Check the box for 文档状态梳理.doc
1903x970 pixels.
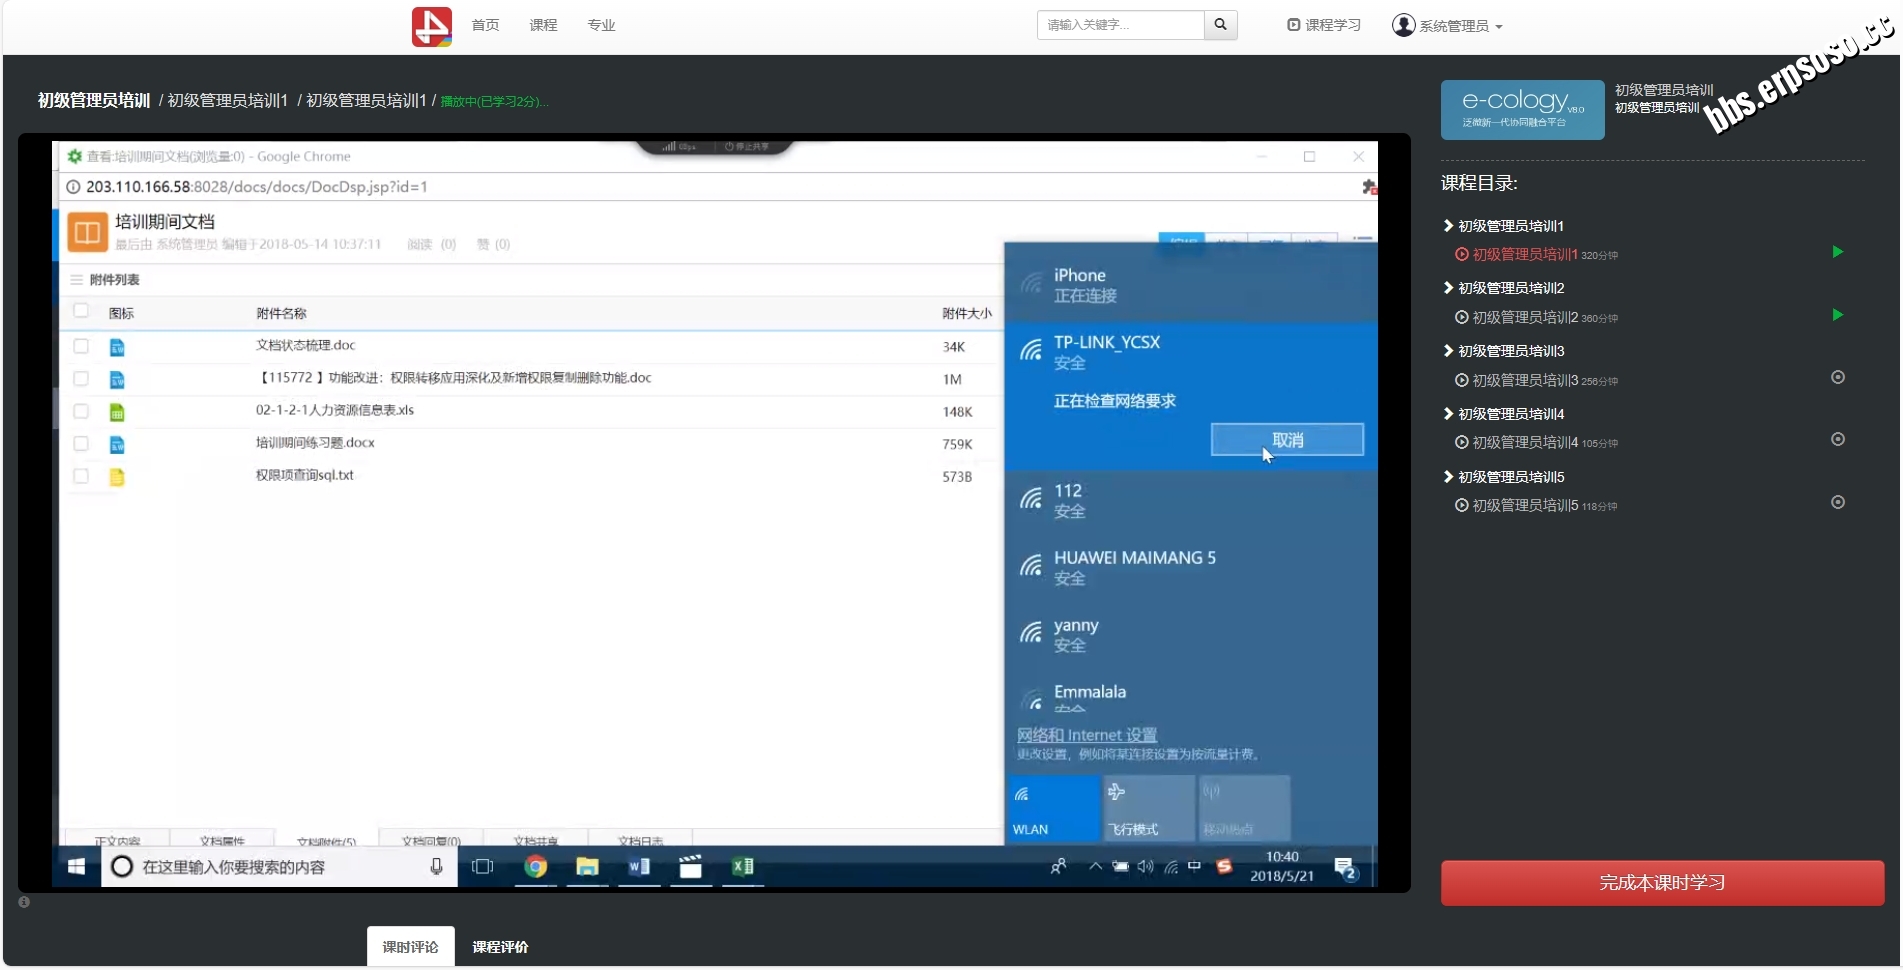point(81,346)
